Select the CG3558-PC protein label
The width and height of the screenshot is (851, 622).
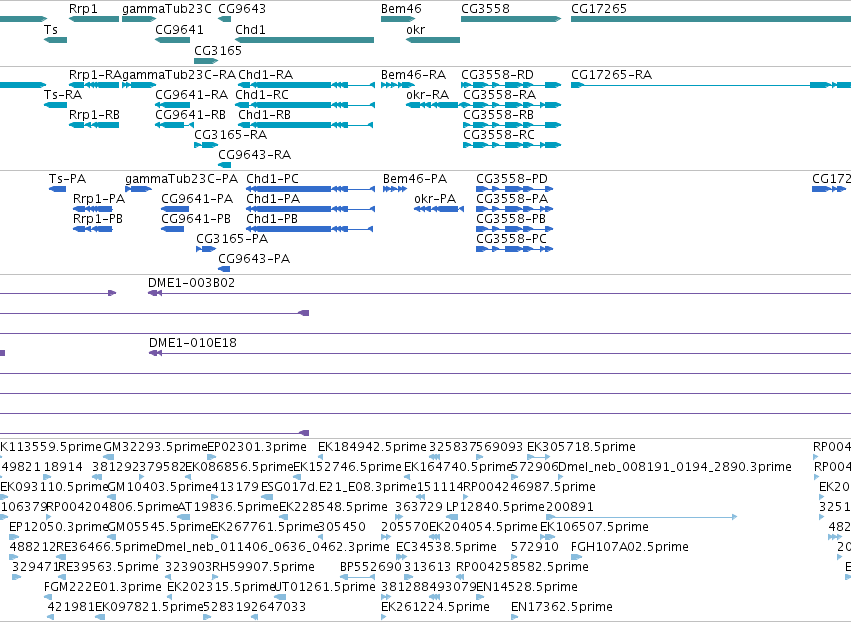point(511,238)
